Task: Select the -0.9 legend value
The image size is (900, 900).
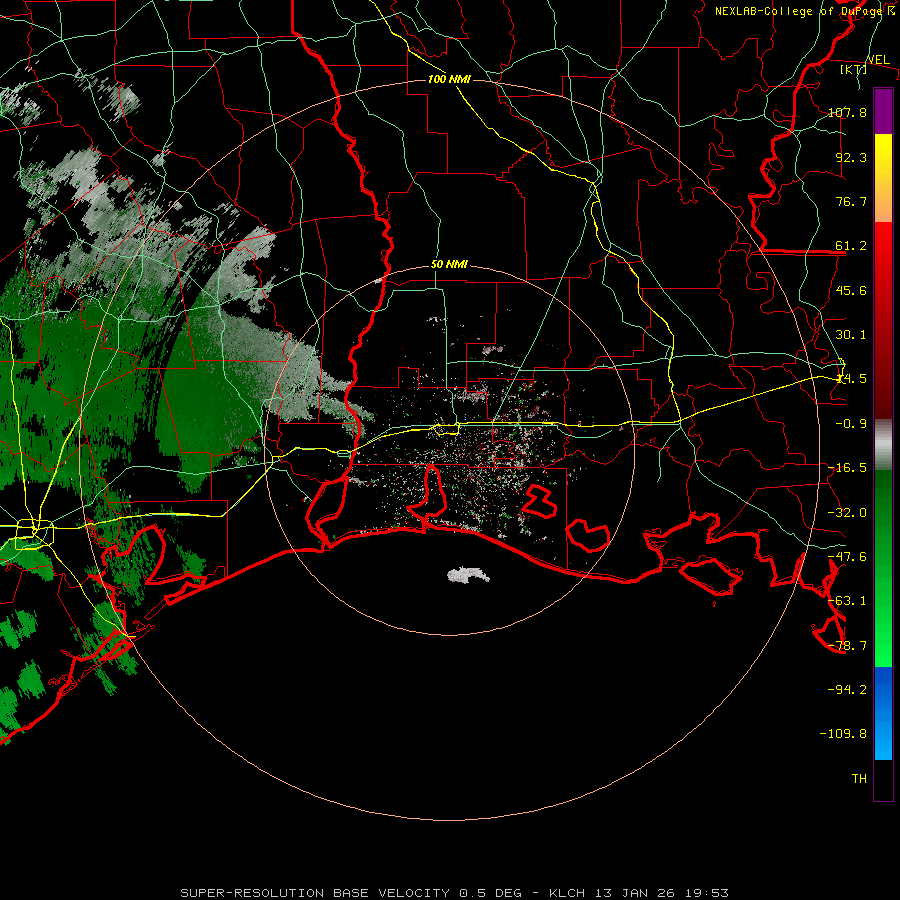Action: click(x=851, y=424)
